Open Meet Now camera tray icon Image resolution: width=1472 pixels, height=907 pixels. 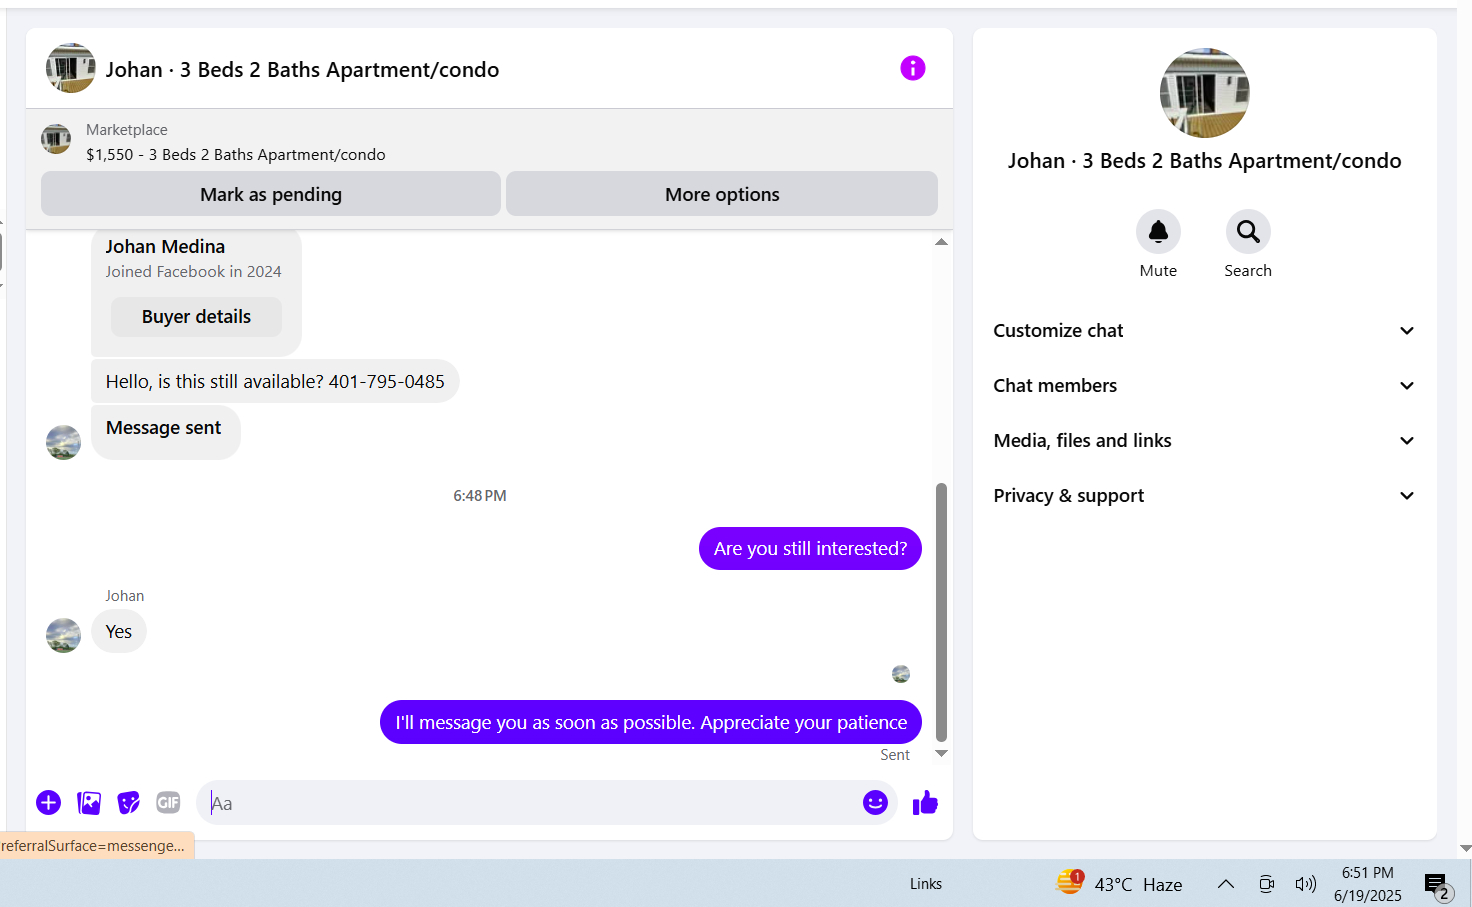click(x=1266, y=884)
